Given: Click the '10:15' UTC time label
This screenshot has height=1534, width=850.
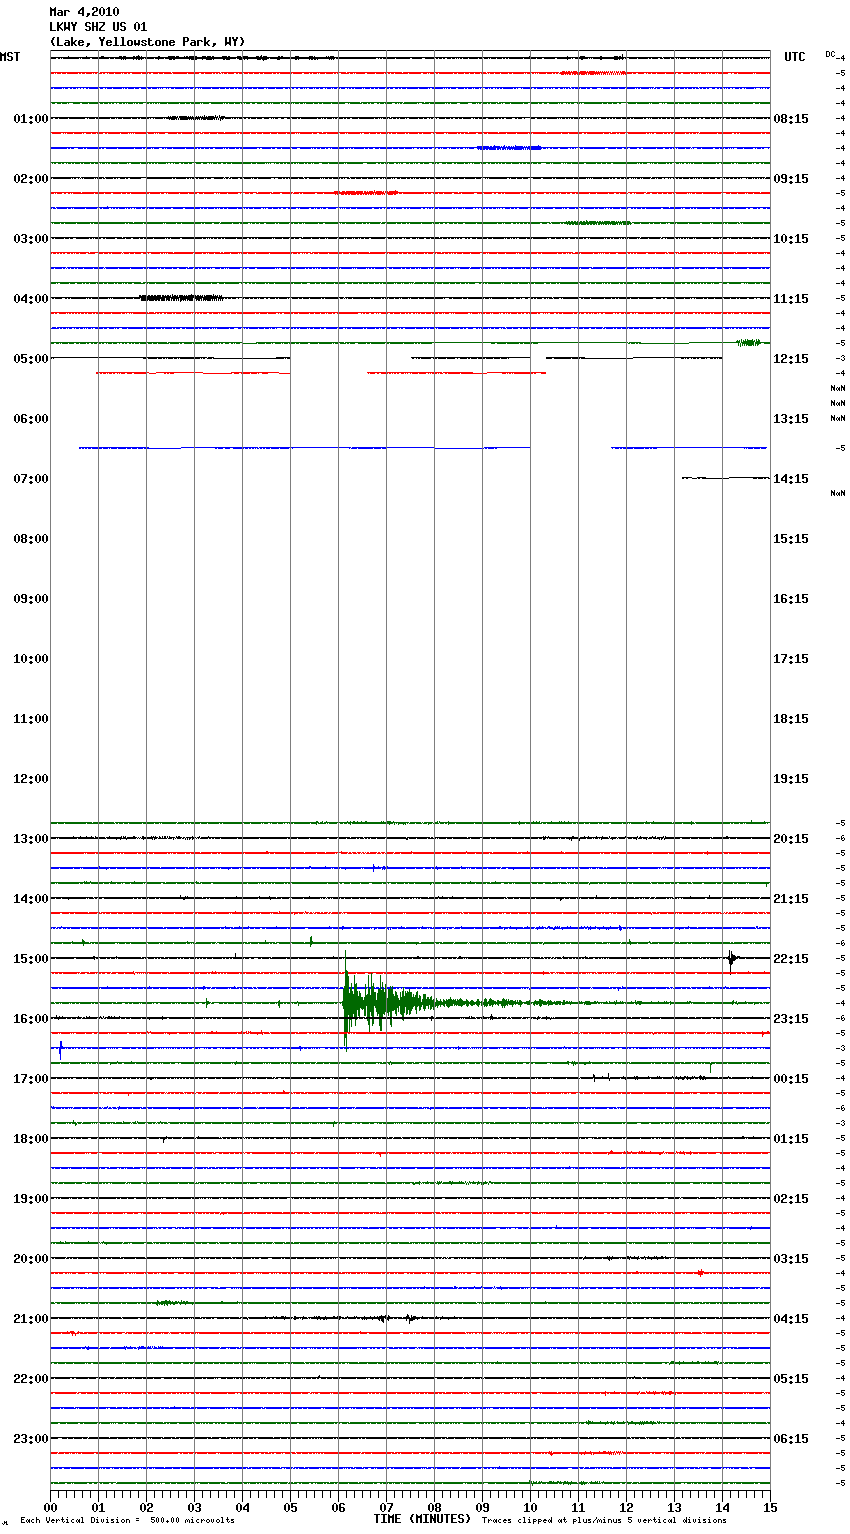Looking at the screenshot, I should [791, 239].
